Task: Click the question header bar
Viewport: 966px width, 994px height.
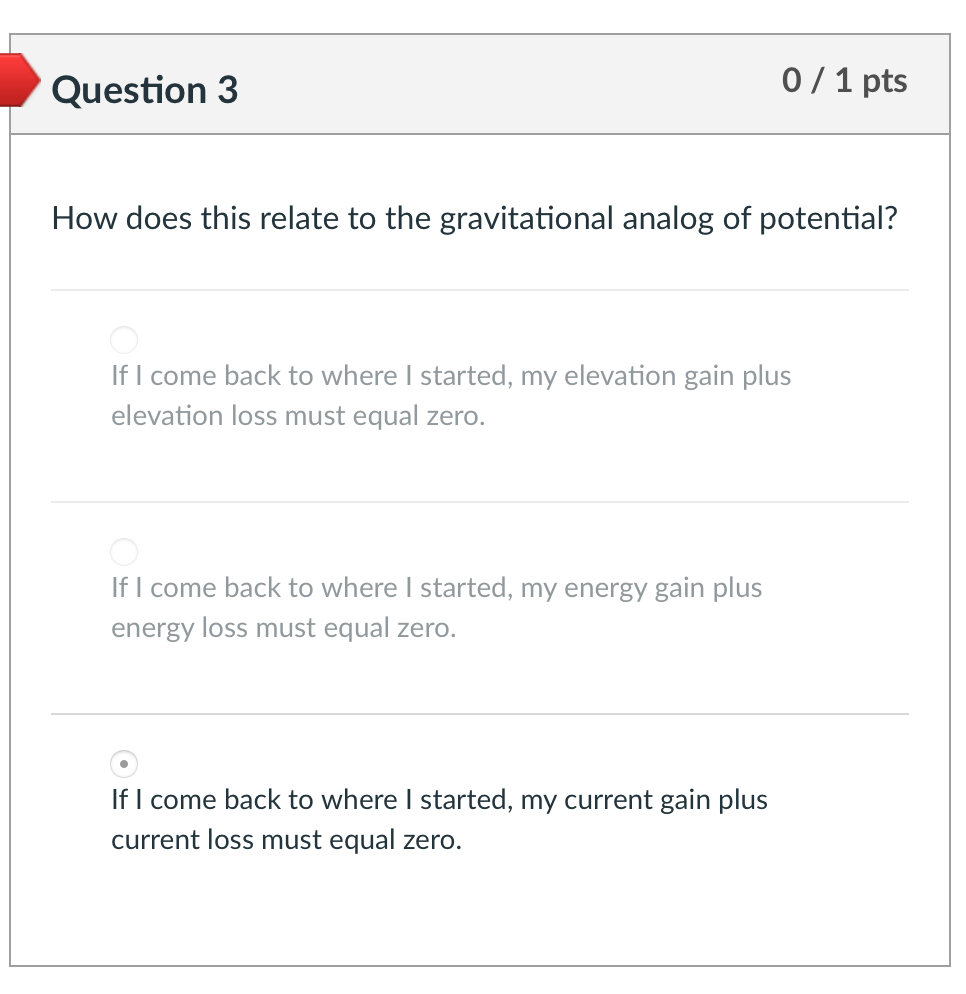Action: click(x=480, y=86)
